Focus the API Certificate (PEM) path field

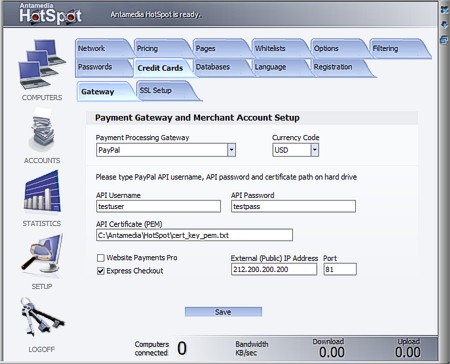(x=194, y=235)
